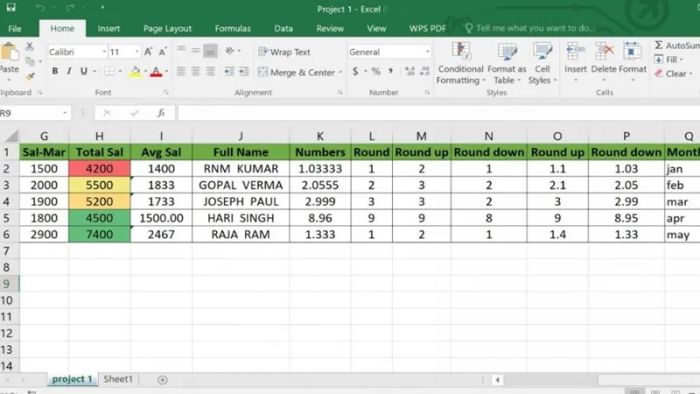
Task: Select Middle Align icon
Action: tap(196, 50)
